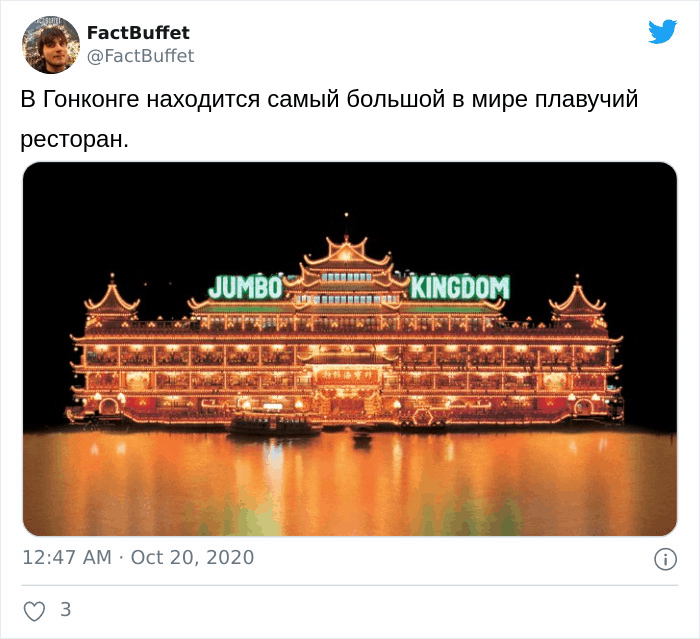Click the like count number 3
The width and height of the screenshot is (700, 639).
[66, 610]
